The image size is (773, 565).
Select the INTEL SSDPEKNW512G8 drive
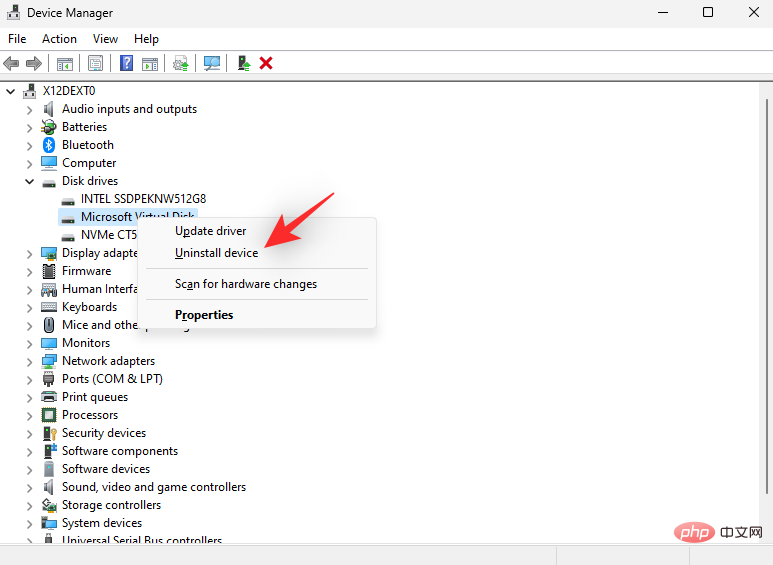[x=143, y=199]
